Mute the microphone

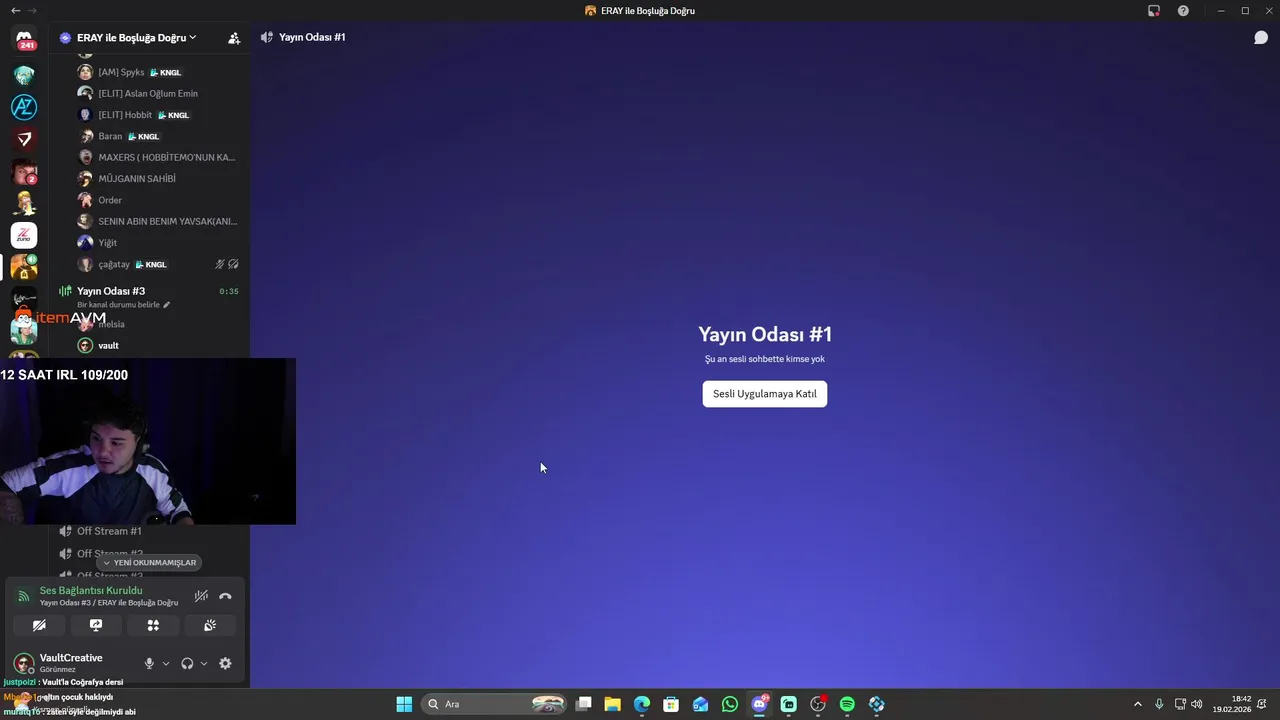pyautogui.click(x=149, y=663)
